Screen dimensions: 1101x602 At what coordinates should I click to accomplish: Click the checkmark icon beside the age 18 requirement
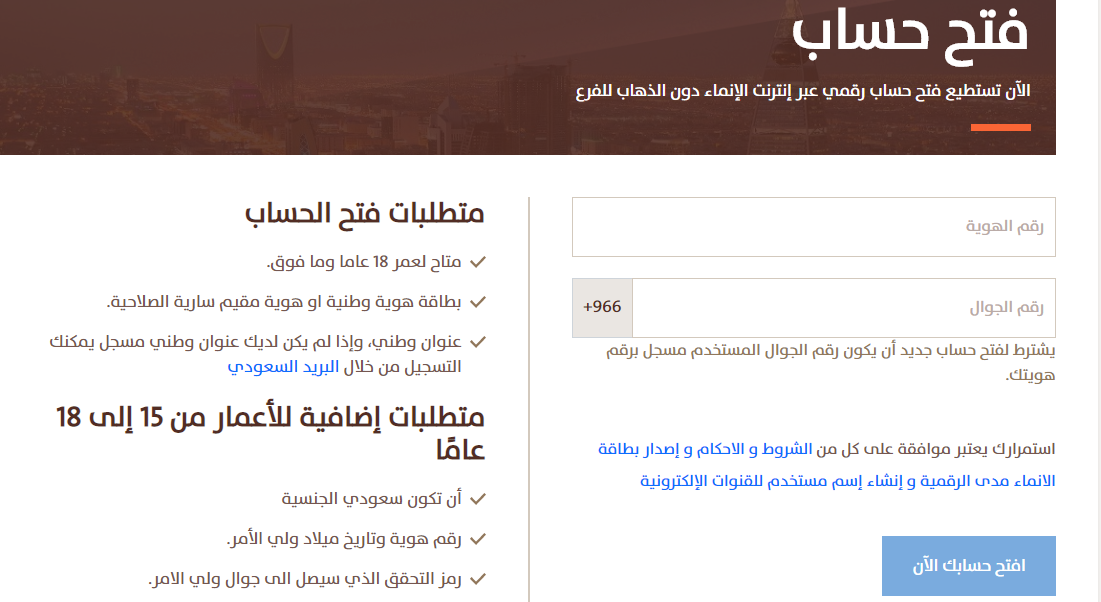(x=477, y=262)
